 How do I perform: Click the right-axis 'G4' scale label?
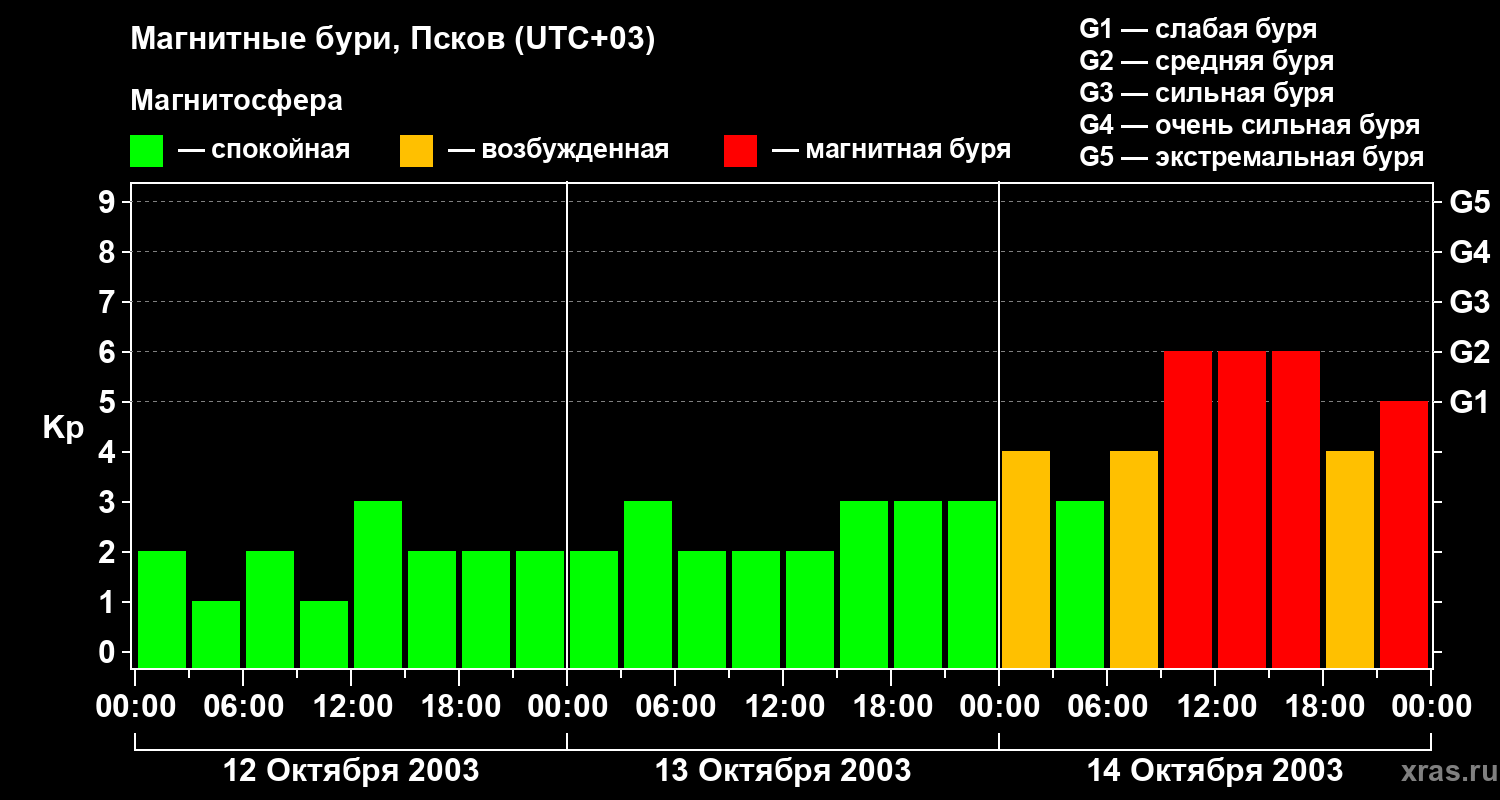[x=1469, y=252]
